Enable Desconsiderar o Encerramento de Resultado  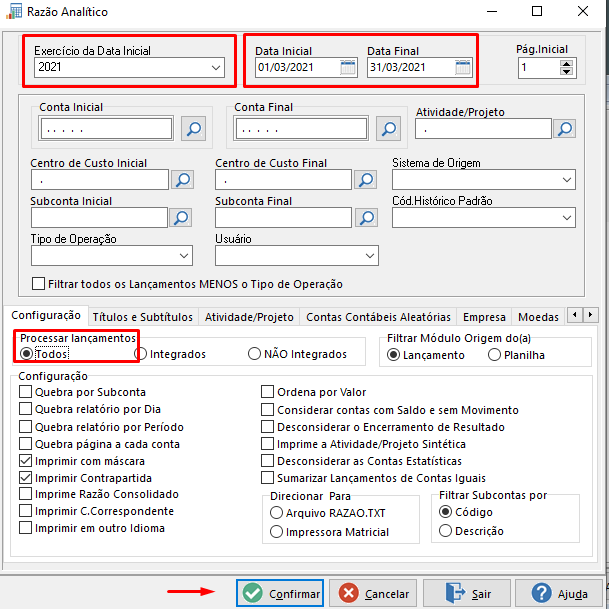pos(267,426)
